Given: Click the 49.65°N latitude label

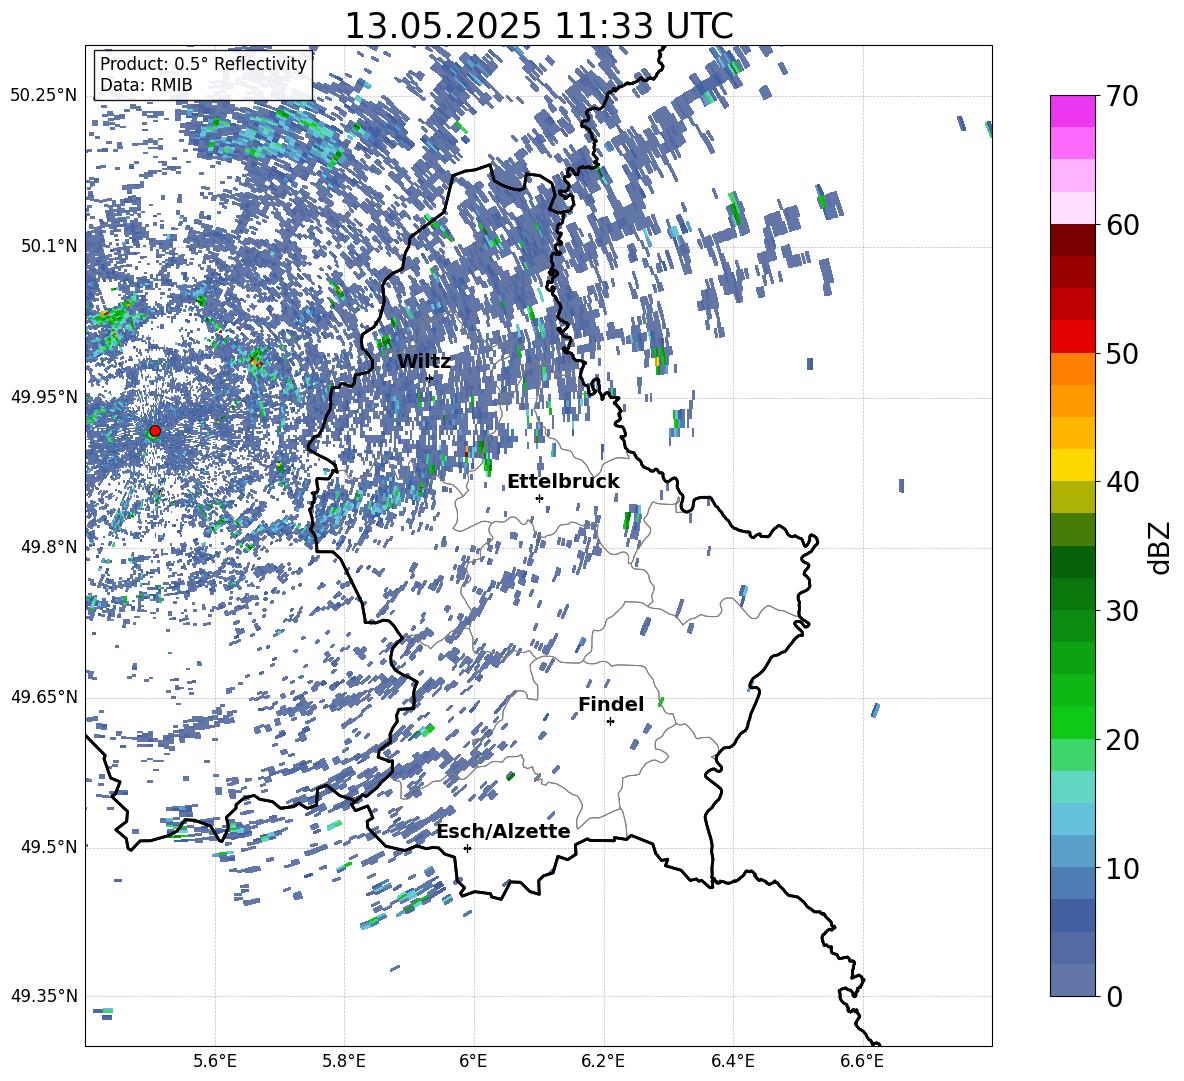Looking at the screenshot, I should (44, 697).
